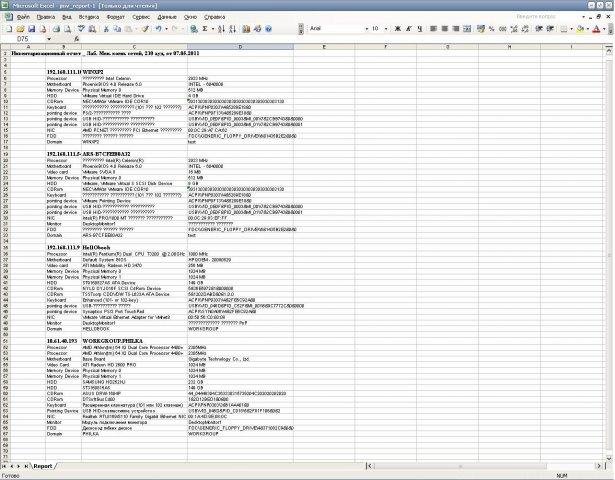Click Increase Indent icon
This screenshot has height=480, width=615.
[x=550, y=29]
